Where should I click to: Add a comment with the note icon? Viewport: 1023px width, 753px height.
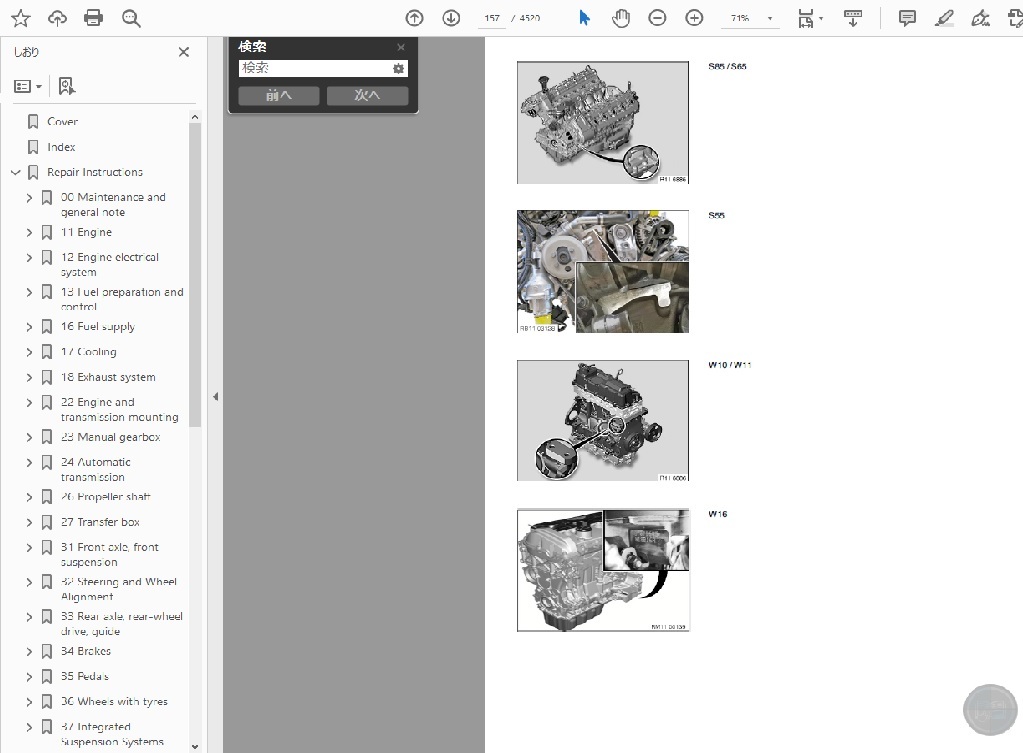(x=907, y=18)
